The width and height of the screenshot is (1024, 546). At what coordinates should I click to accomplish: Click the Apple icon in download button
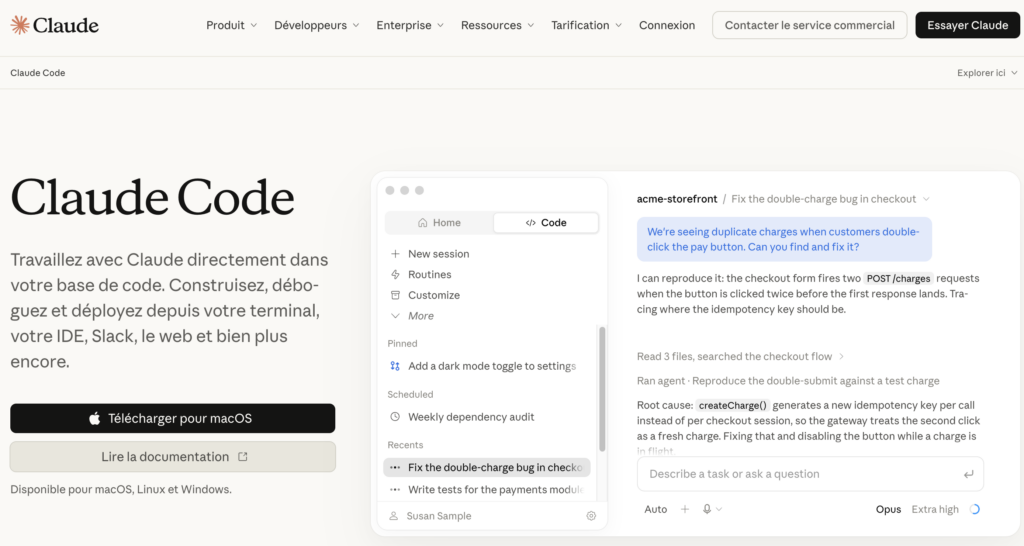95,419
